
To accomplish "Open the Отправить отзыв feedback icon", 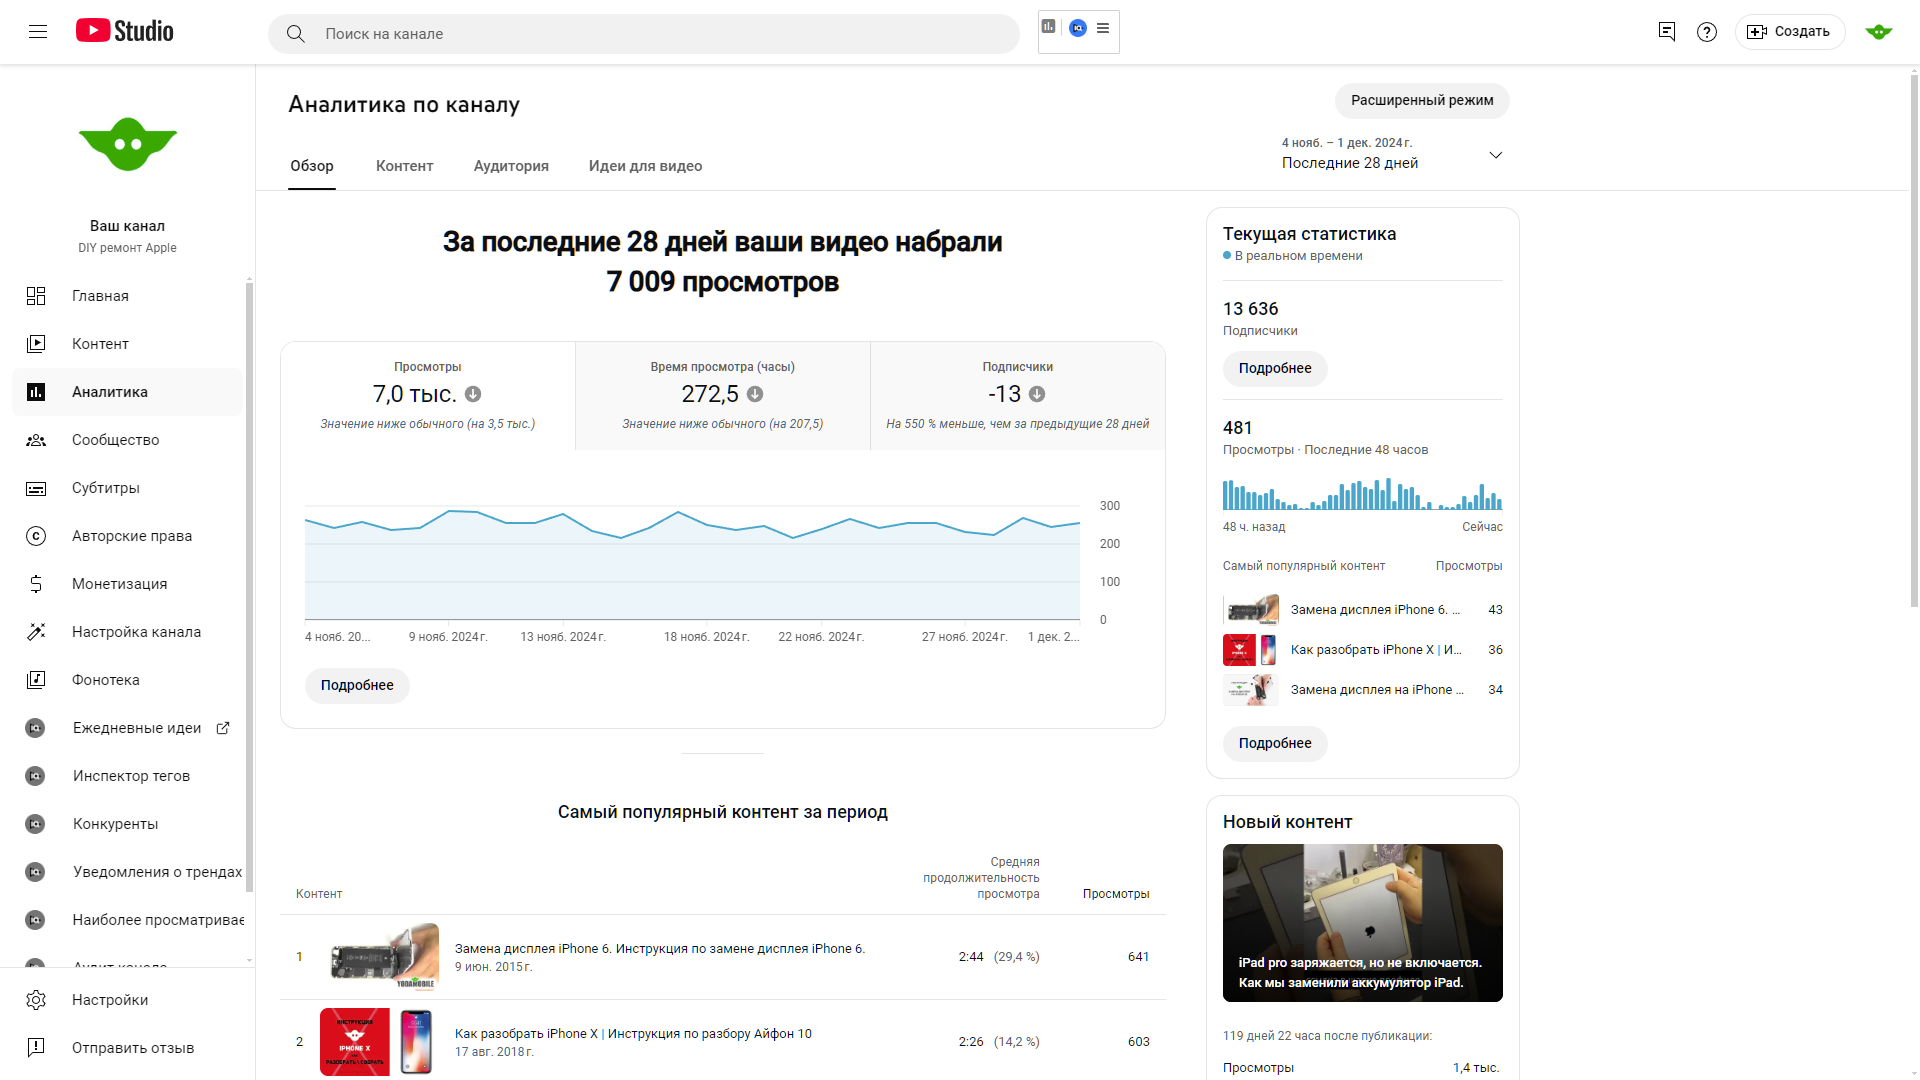I will (36, 1048).
